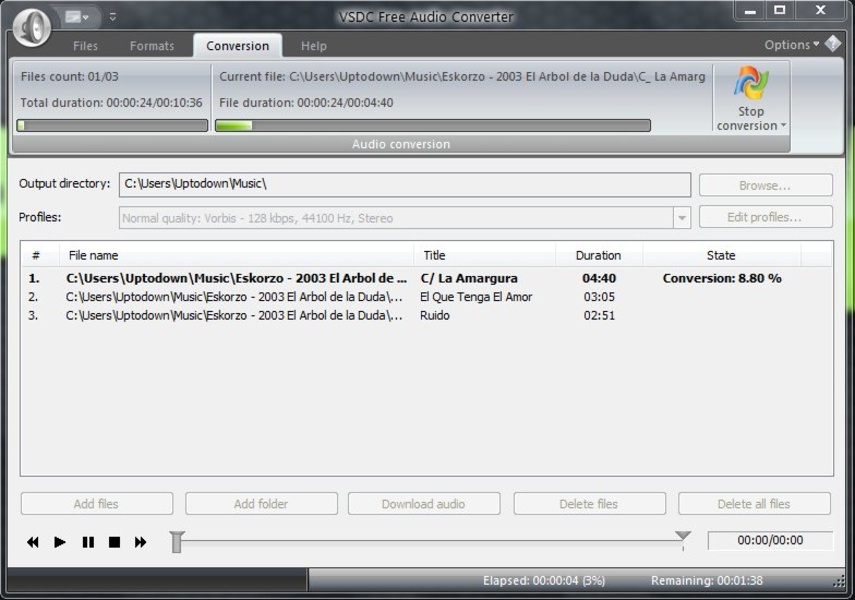The image size is (855, 600).
Task: Click the Delete all files button
Action: tap(754, 504)
